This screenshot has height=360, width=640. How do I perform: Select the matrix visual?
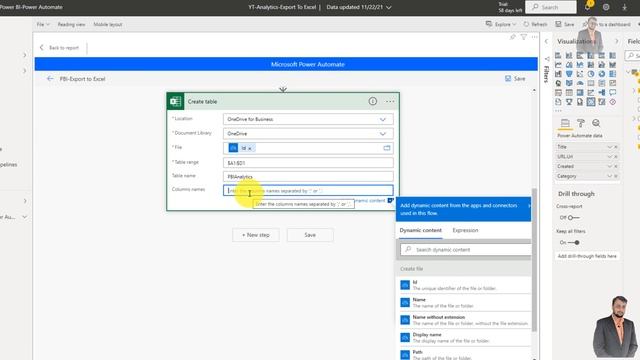(x=580, y=93)
